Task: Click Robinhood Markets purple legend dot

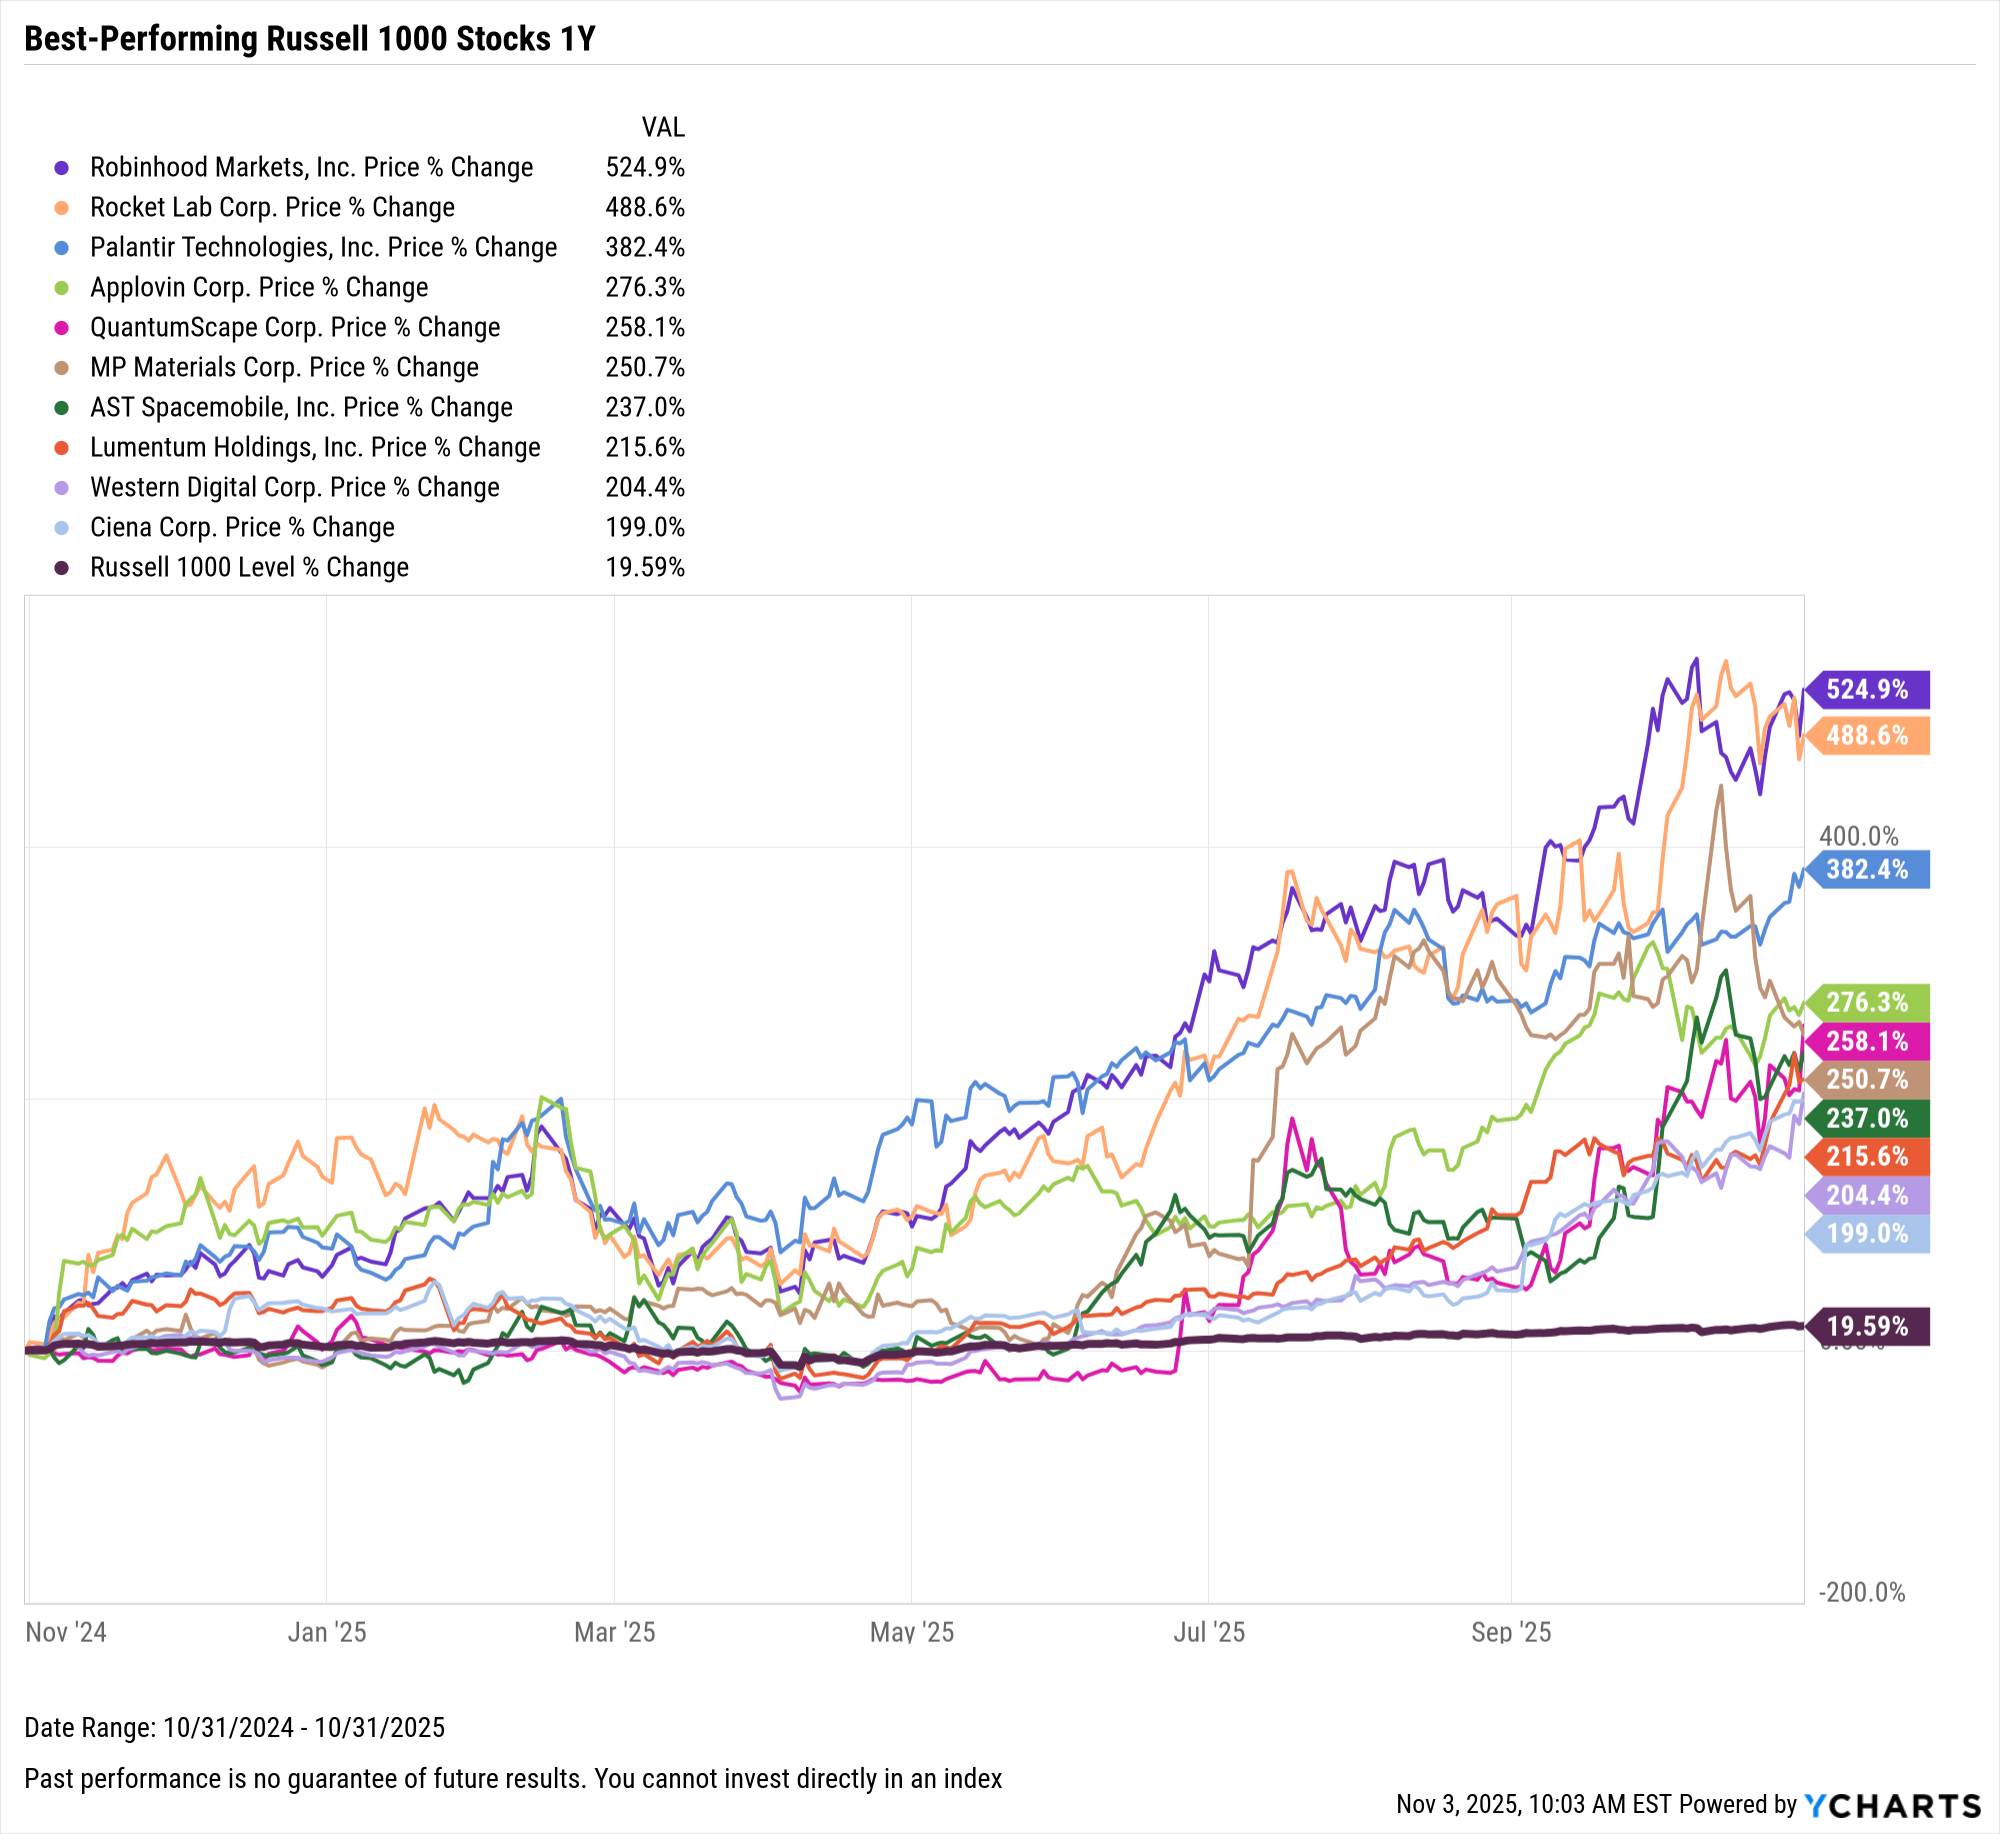Action: 62,168
